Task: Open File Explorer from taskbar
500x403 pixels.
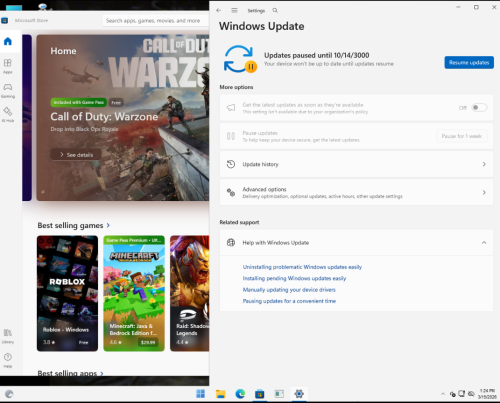Action: coord(220,394)
